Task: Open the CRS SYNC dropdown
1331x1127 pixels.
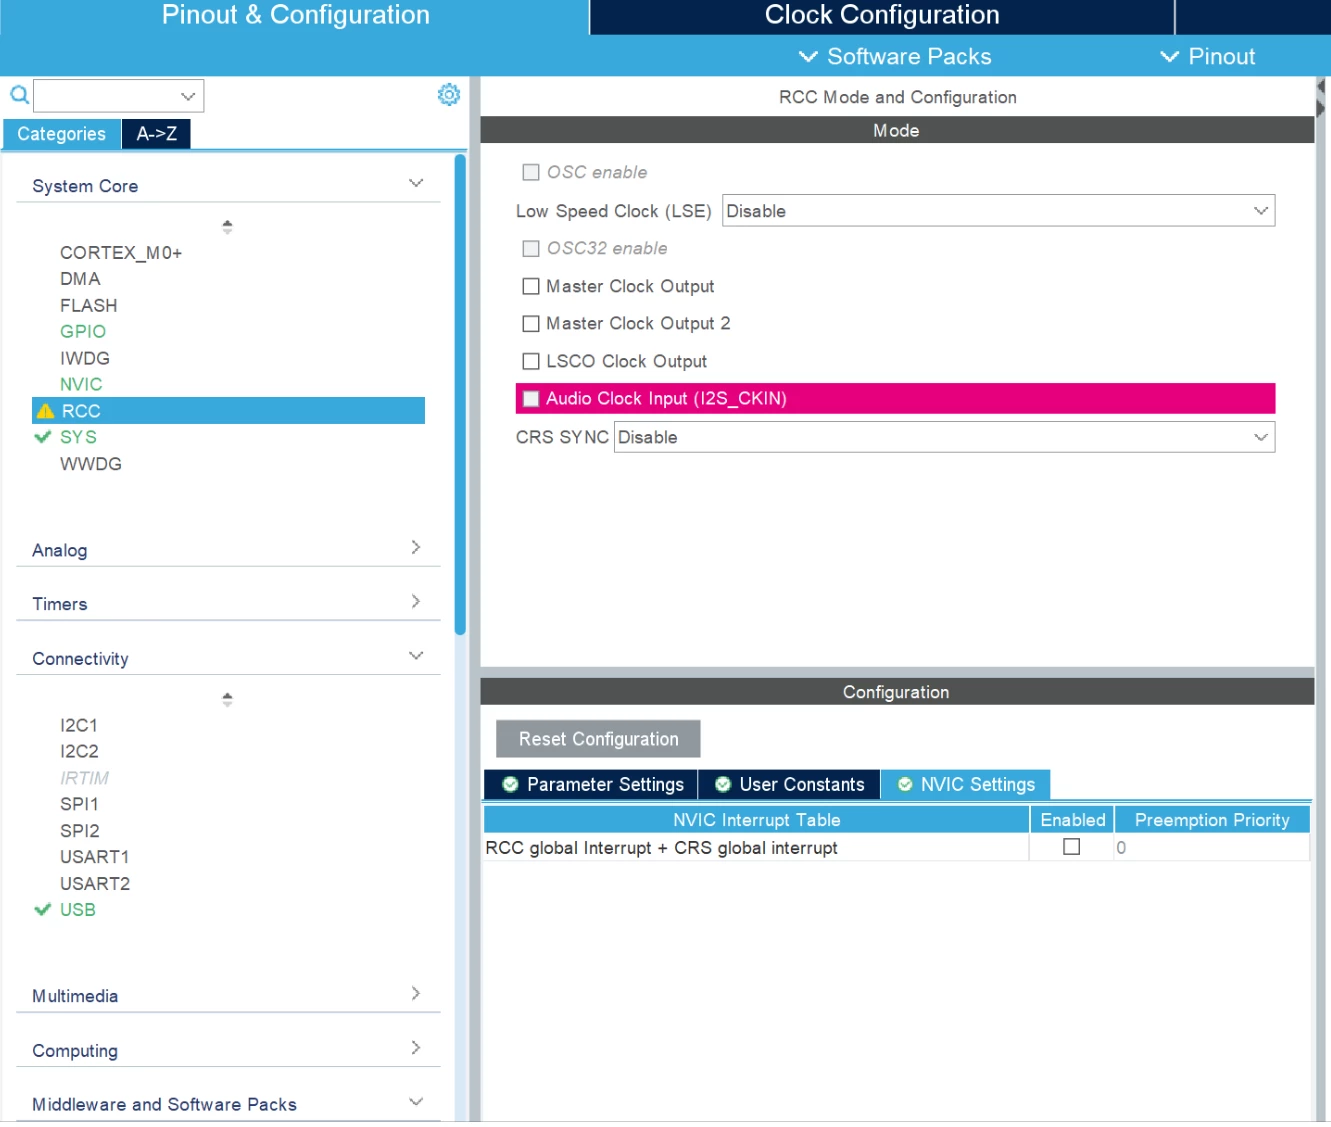Action: click(944, 437)
